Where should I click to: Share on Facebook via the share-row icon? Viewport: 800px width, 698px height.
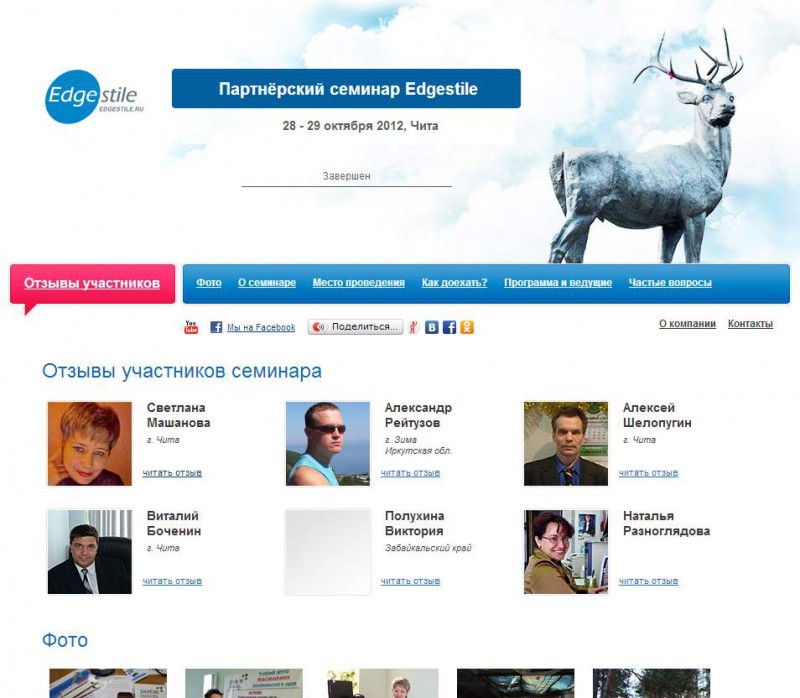(x=449, y=327)
